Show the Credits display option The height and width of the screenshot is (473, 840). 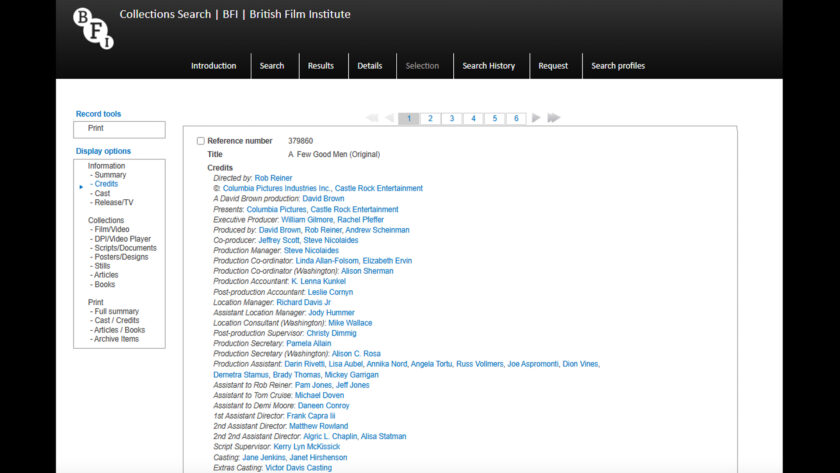(x=106, y=184)
